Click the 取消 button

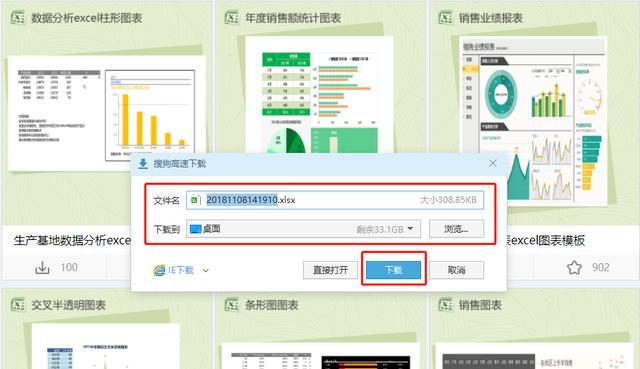tap(456, 270)
